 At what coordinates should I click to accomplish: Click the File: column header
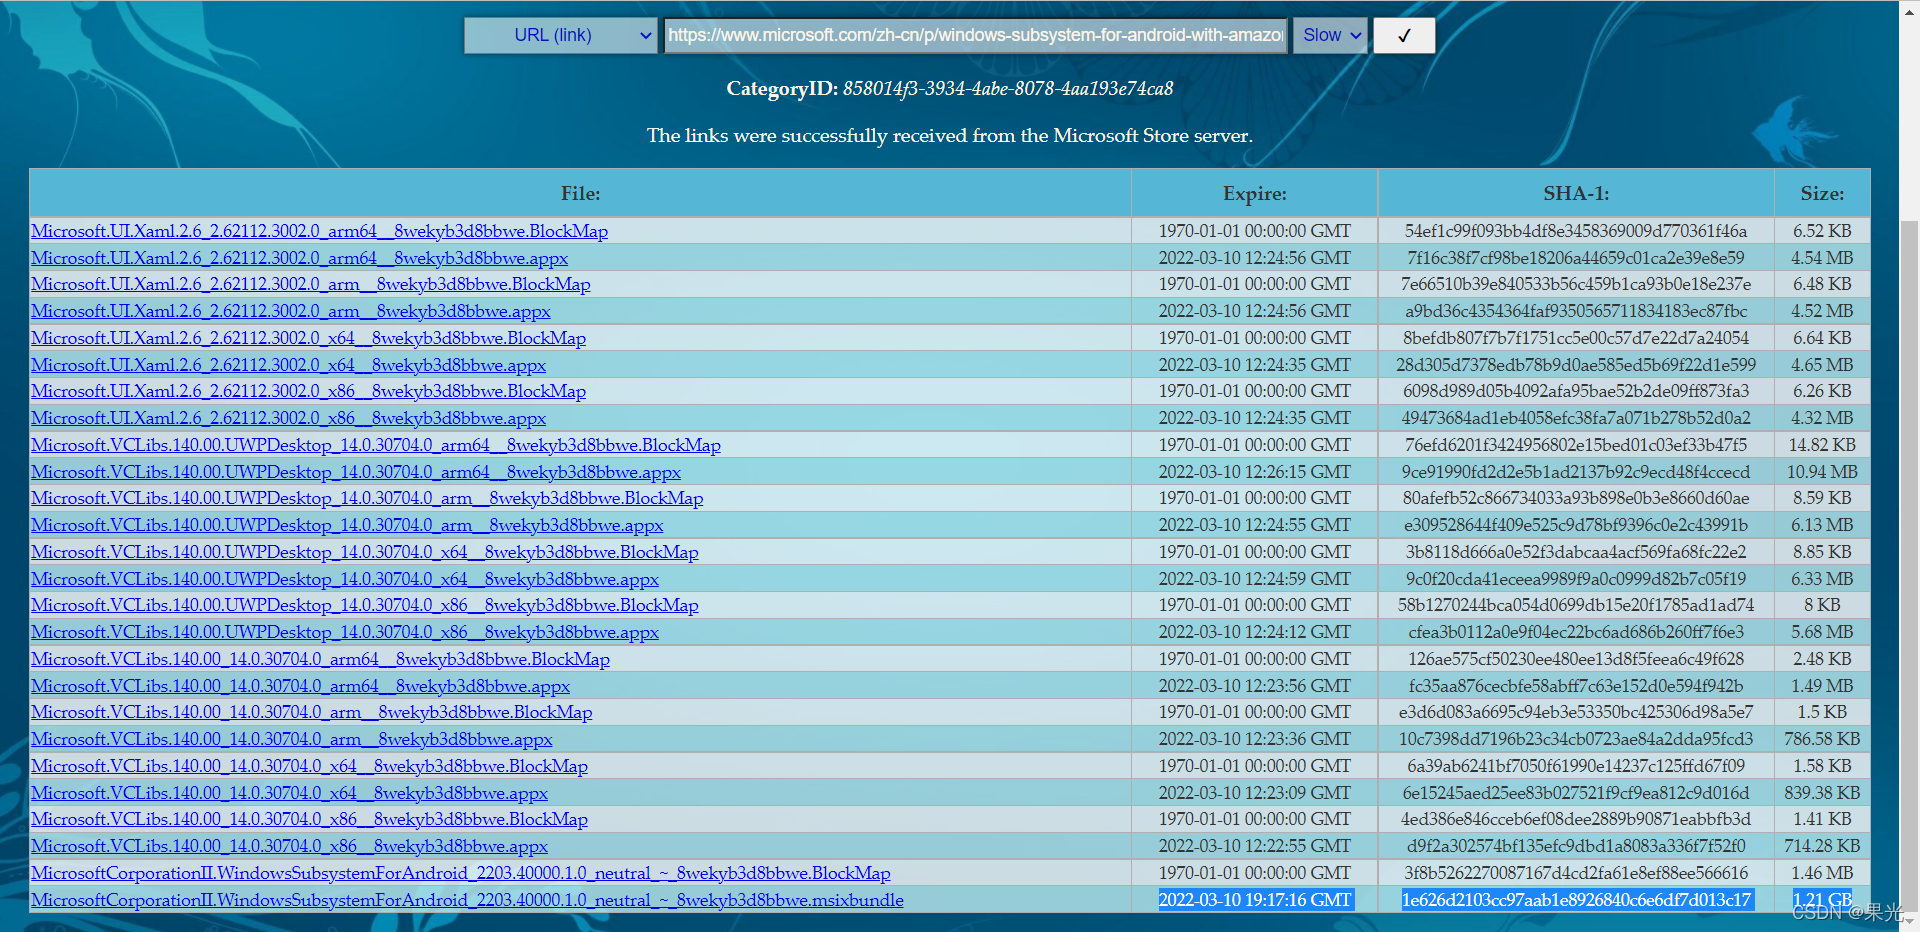pos(580,193)
